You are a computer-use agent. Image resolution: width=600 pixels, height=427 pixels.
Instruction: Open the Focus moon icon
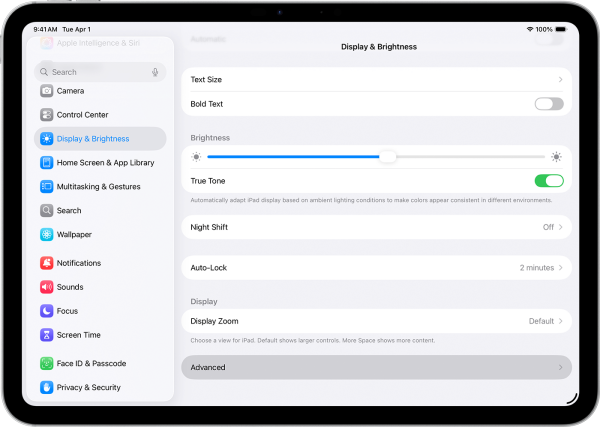[47, 311]
